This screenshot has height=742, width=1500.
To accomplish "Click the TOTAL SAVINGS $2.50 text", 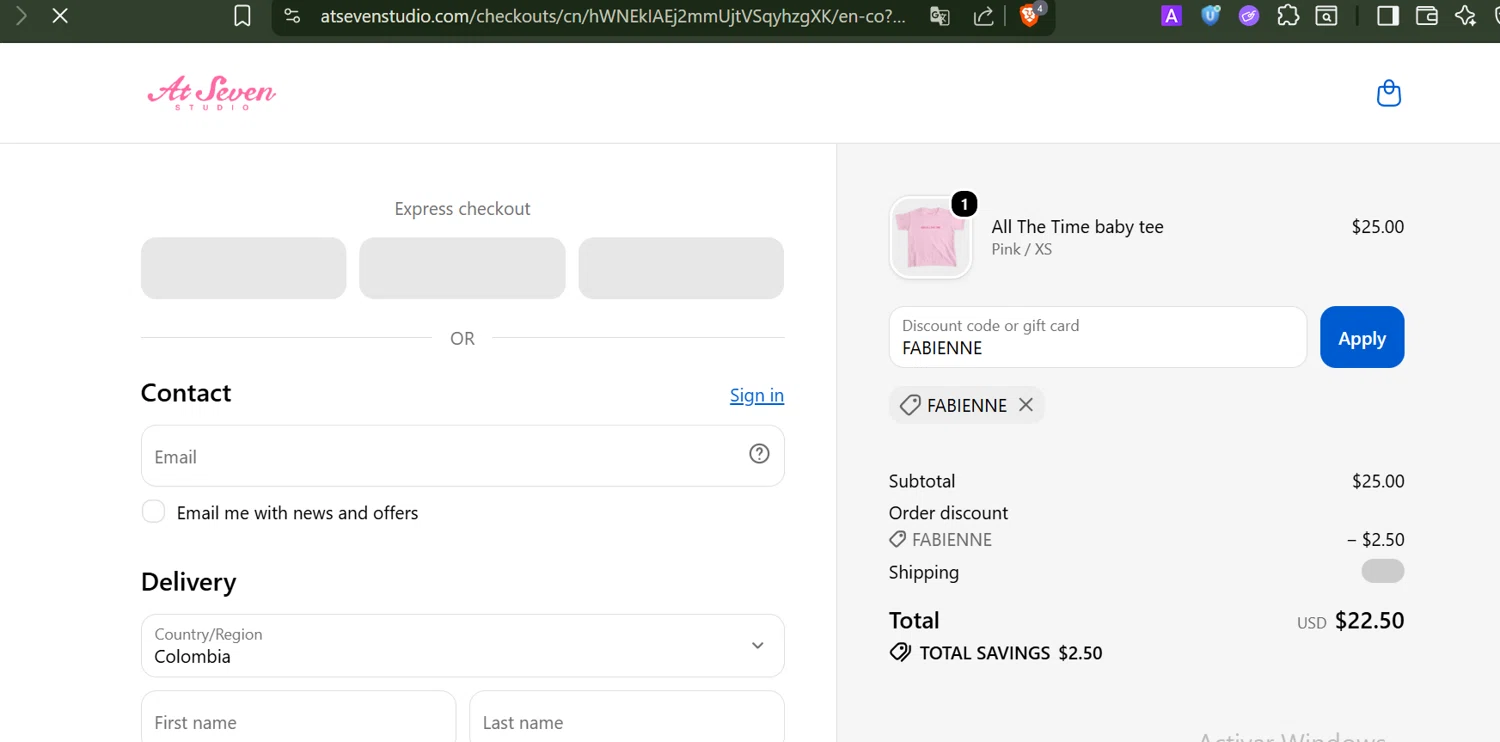I will (1011, 653).
